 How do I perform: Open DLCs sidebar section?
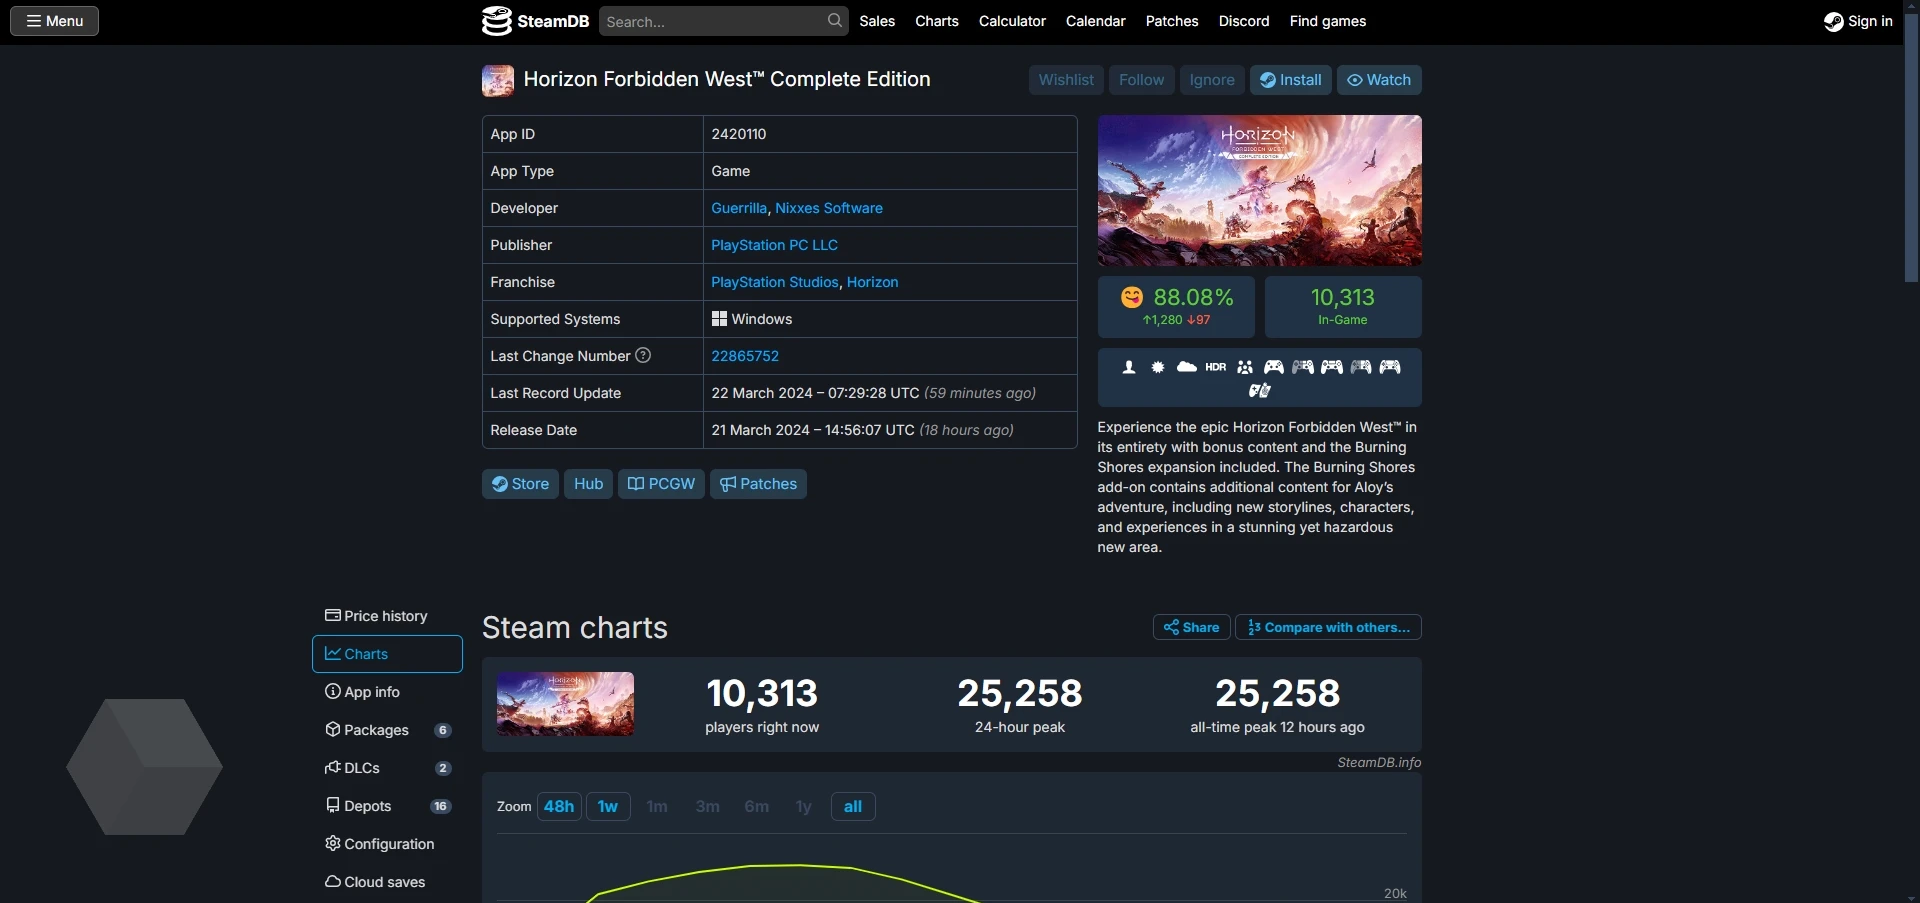click(387, 768)
